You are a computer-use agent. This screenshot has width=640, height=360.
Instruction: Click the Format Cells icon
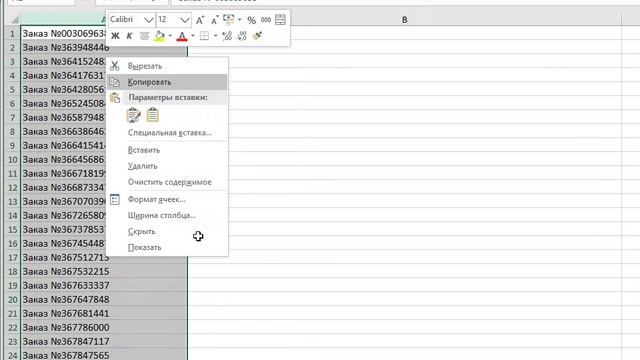click(115, 200)
